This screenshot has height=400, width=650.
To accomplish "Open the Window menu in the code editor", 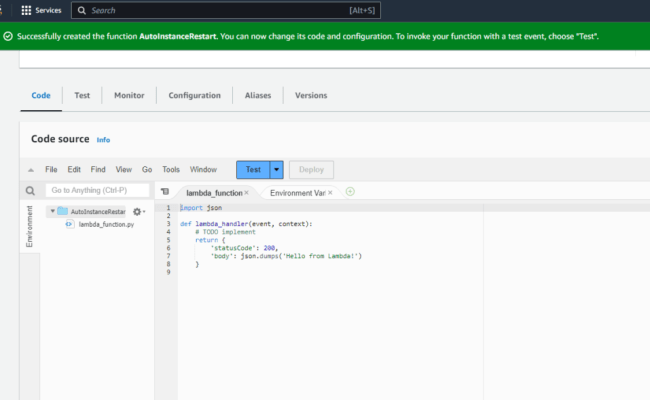I will point(203,170).
